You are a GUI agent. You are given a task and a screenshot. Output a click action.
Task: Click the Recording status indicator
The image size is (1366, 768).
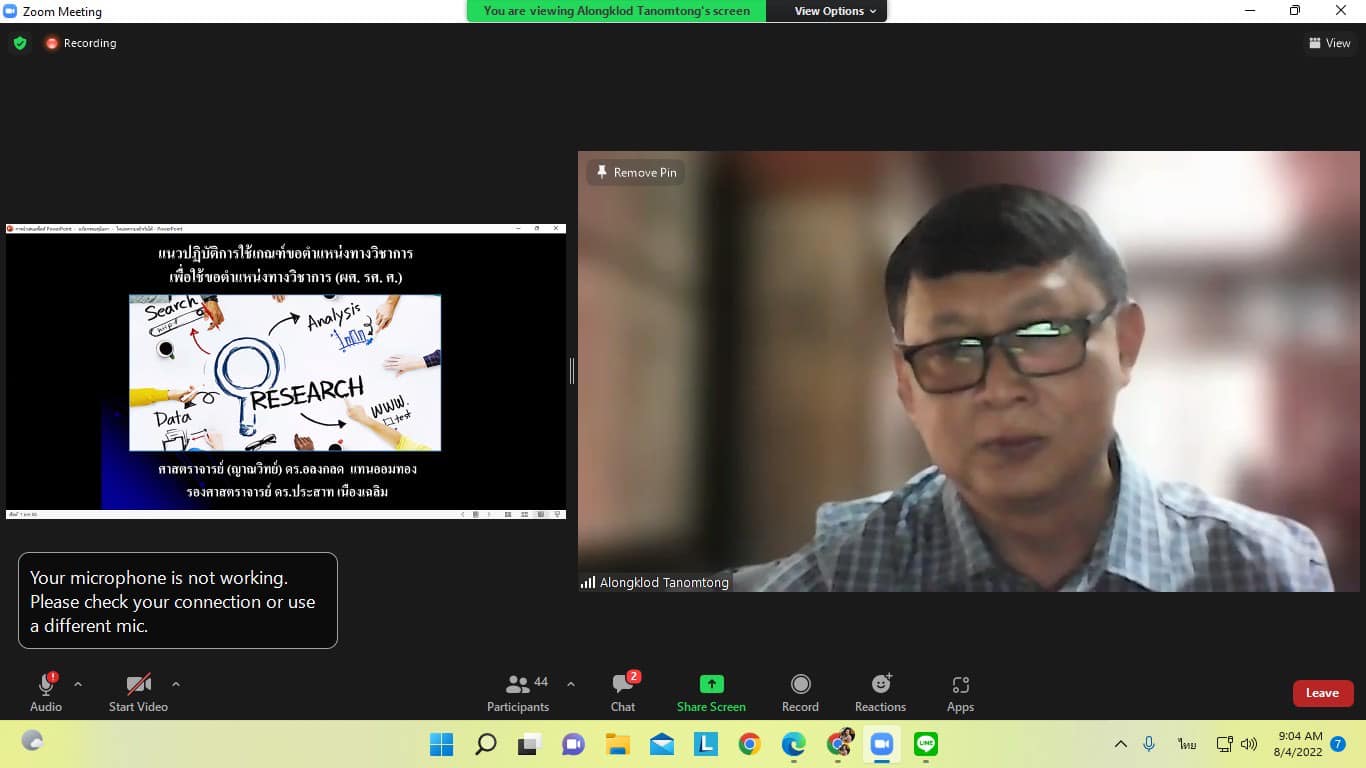coord(80,43)
